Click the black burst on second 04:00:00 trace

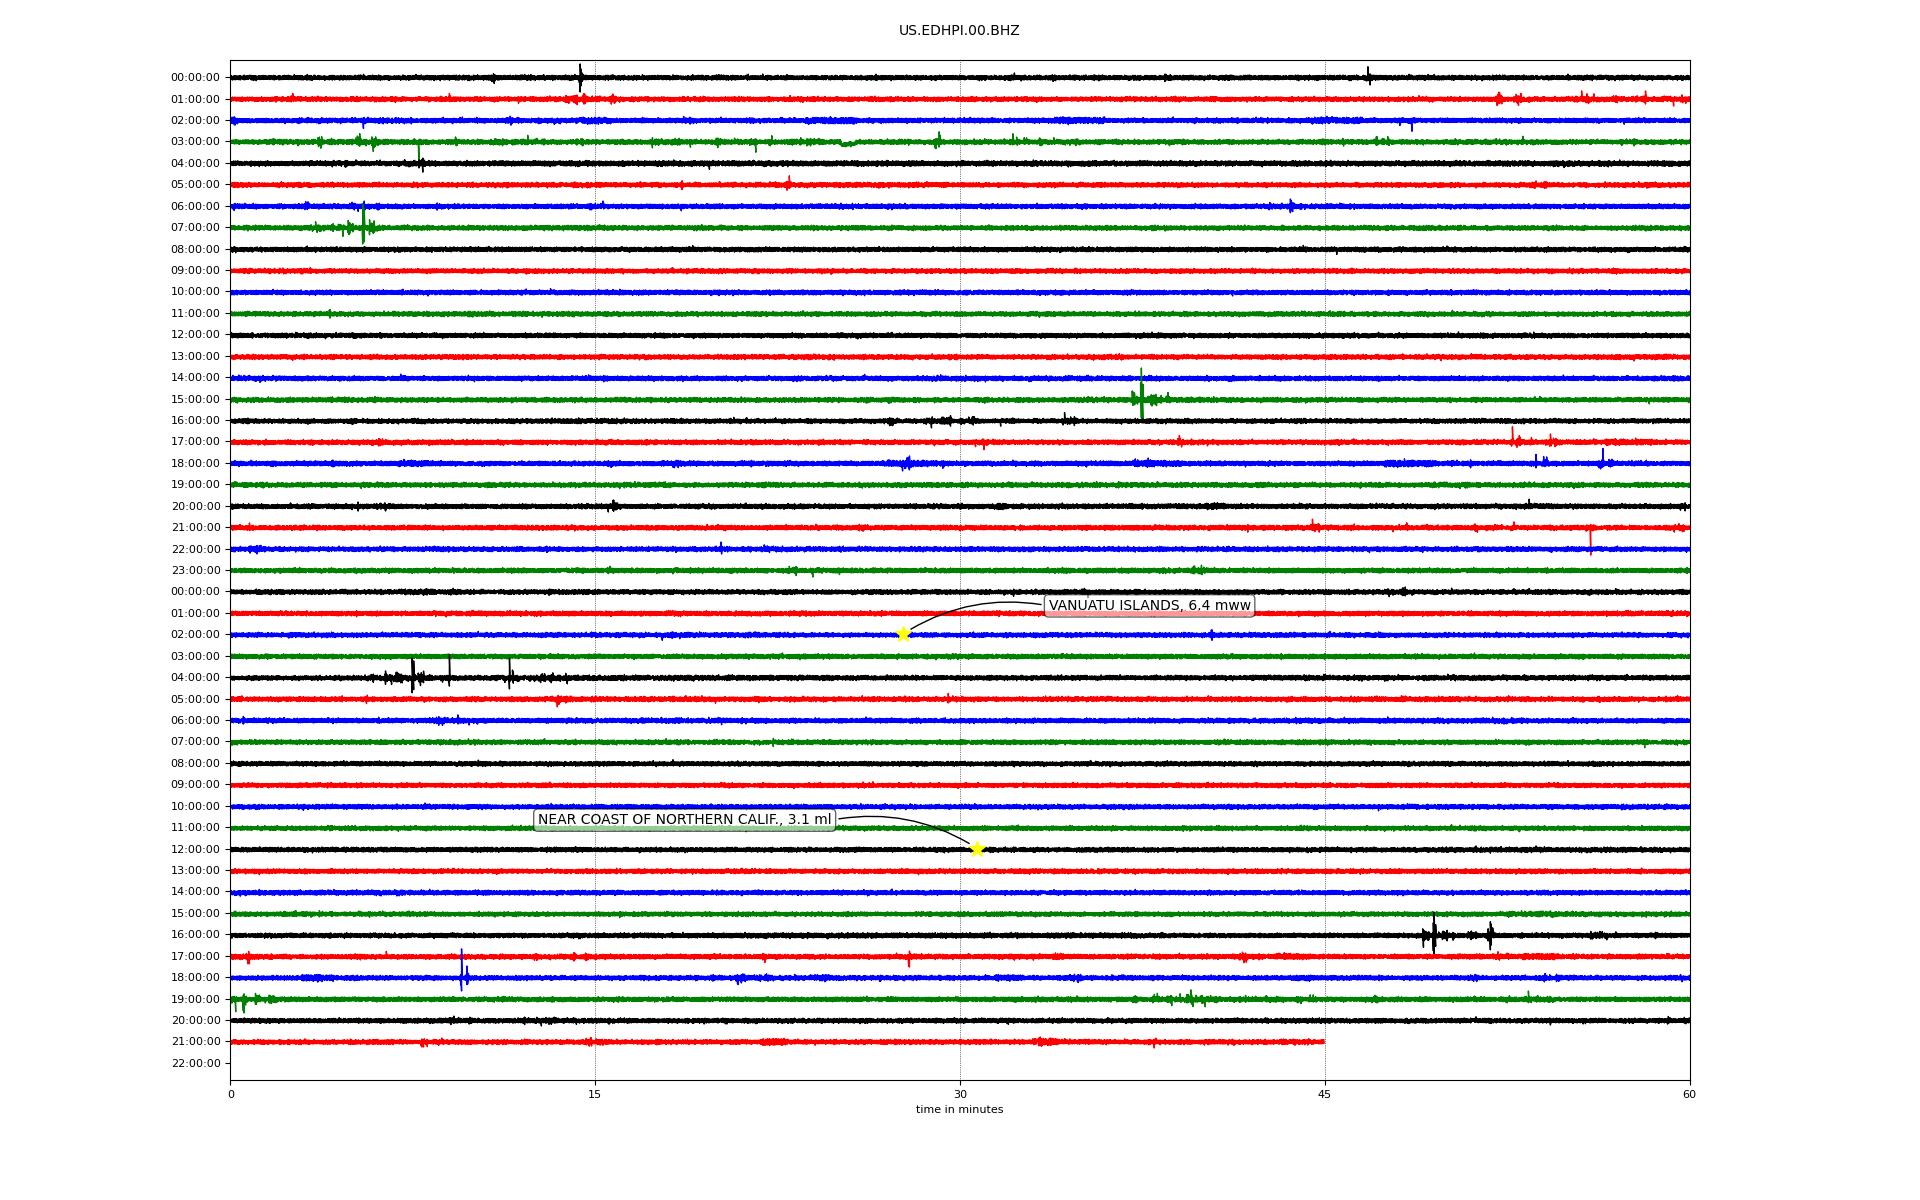point(412,677)
